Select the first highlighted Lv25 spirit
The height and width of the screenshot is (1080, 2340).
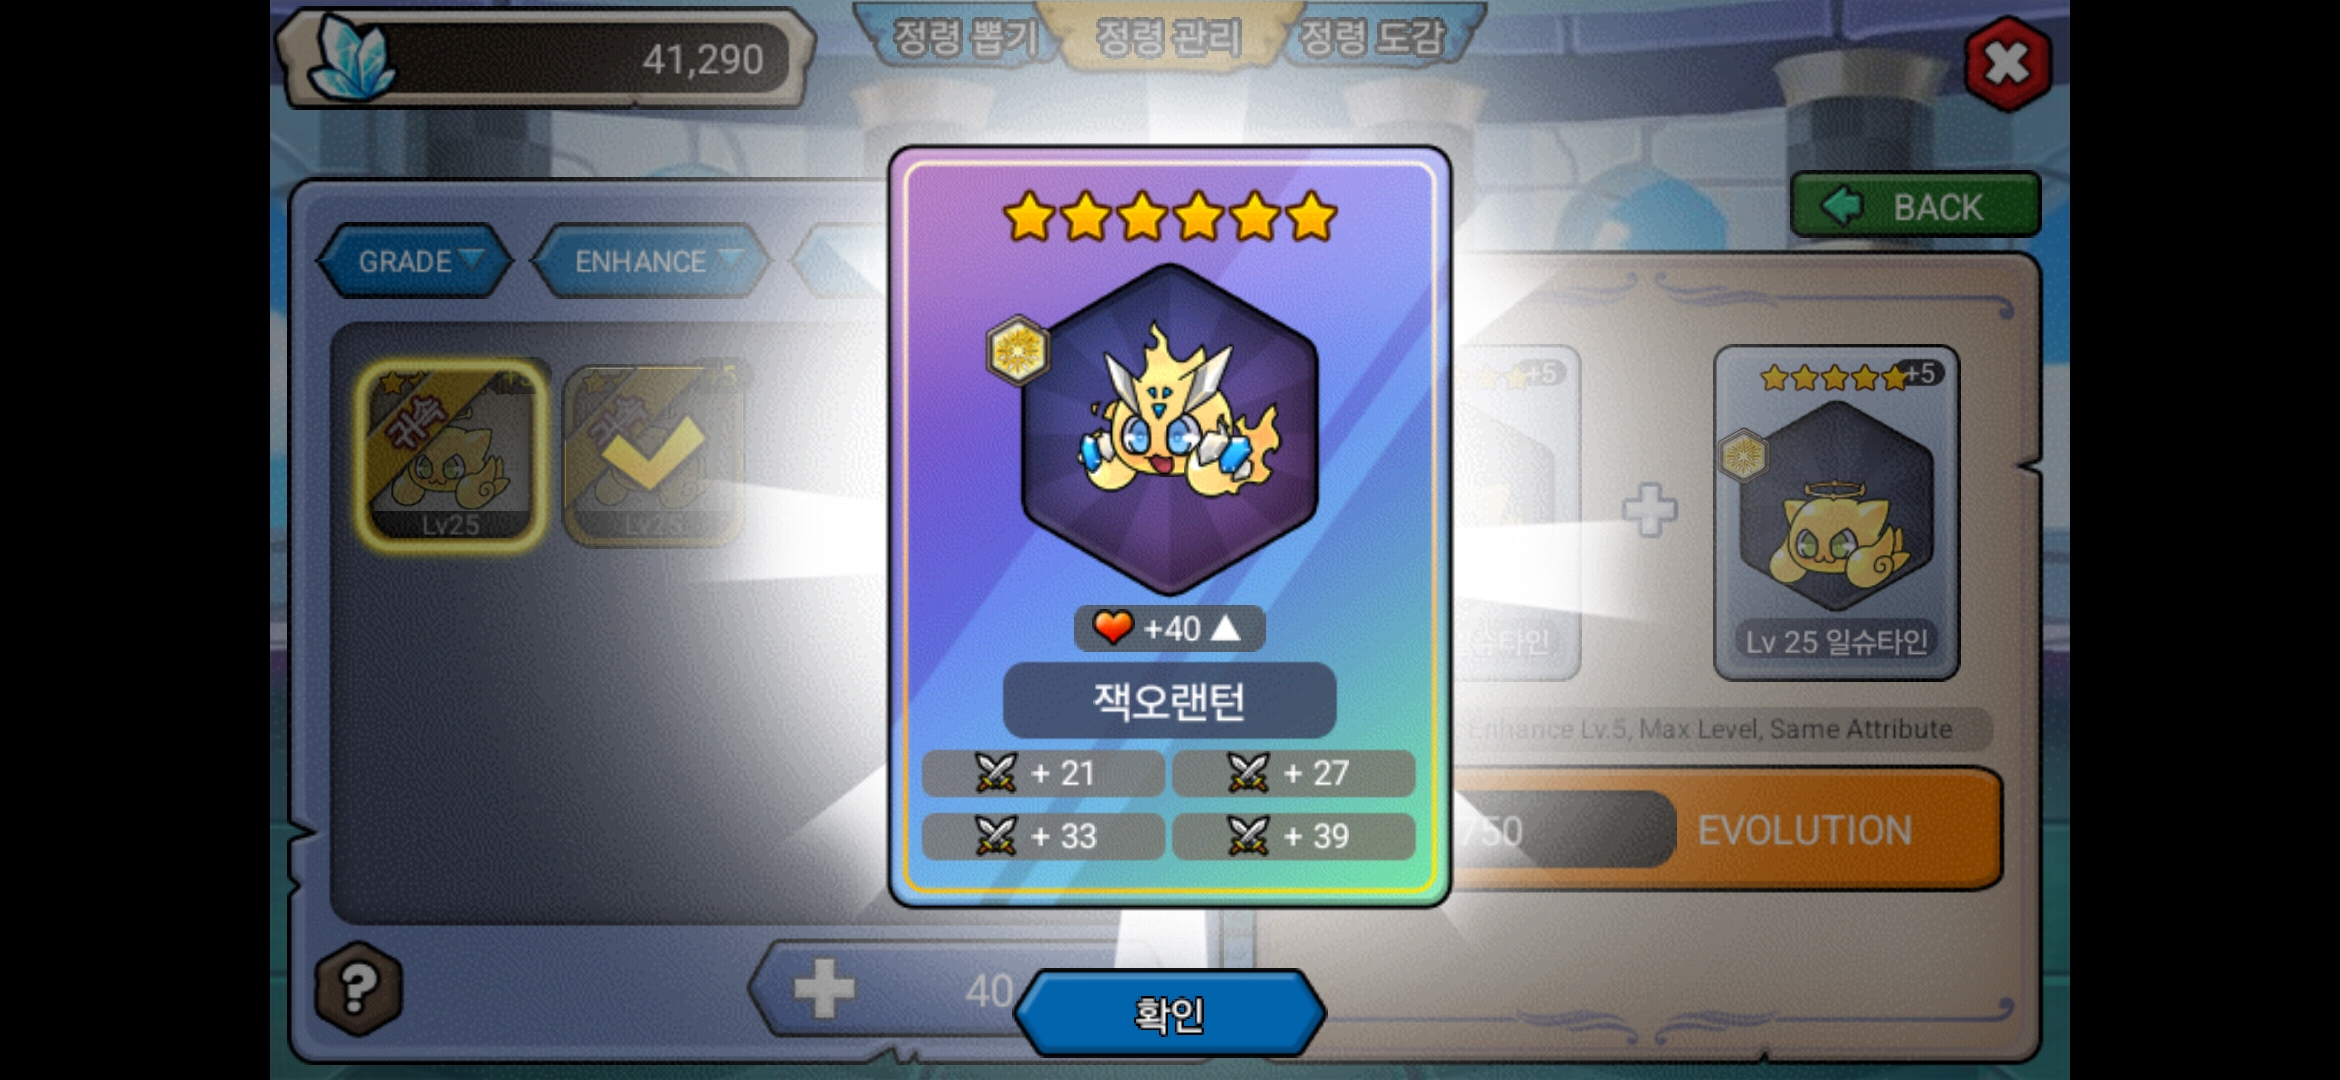(x=450, y=454)
